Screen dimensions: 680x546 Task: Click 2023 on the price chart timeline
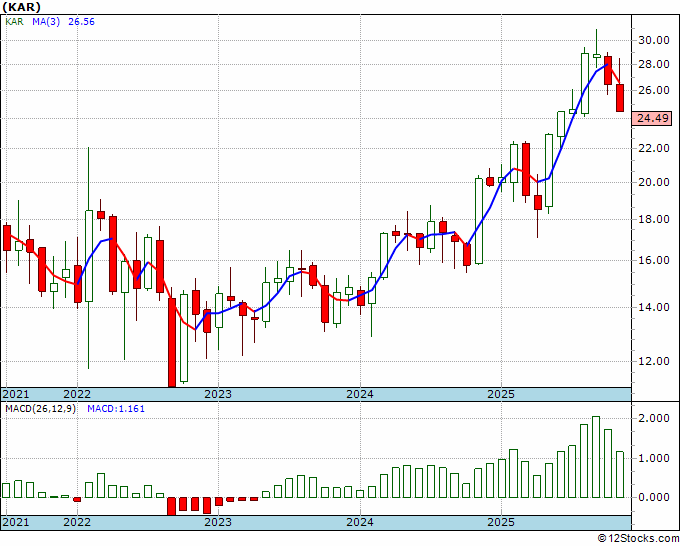(218, 394)
